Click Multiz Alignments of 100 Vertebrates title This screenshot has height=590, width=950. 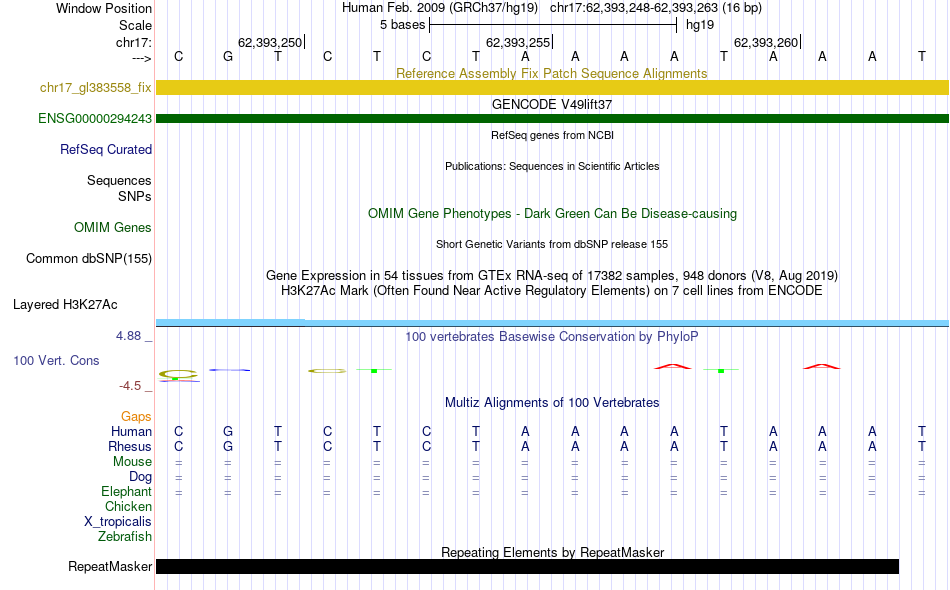pyautogui.click(x=552, y=402)
